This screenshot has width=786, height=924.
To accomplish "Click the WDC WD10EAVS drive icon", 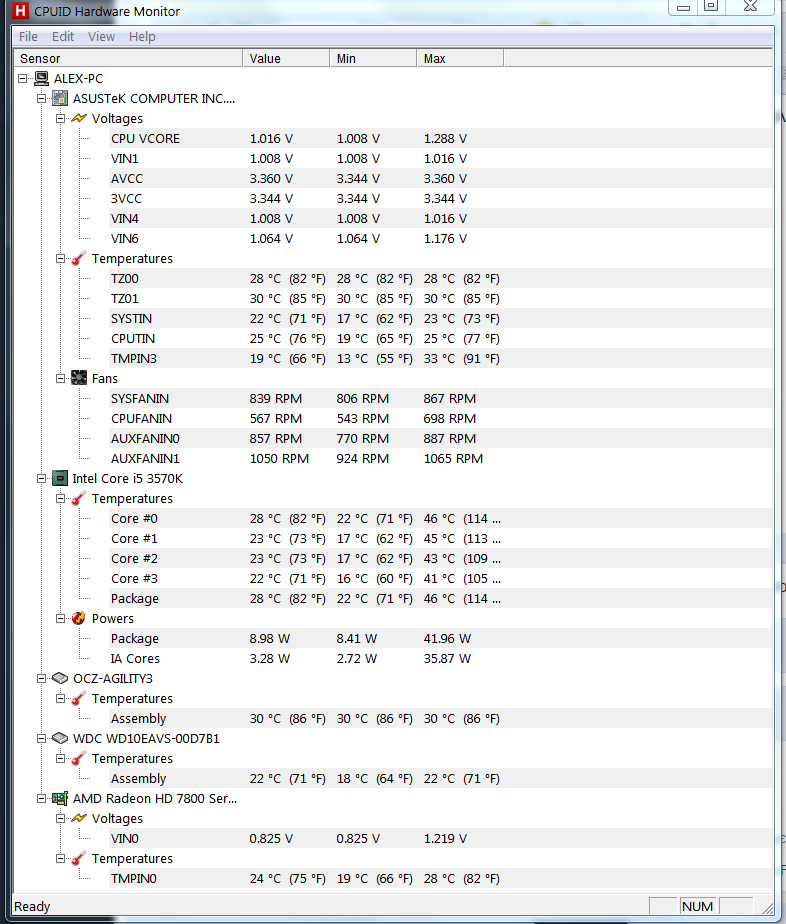I will (x=60, y=738).
